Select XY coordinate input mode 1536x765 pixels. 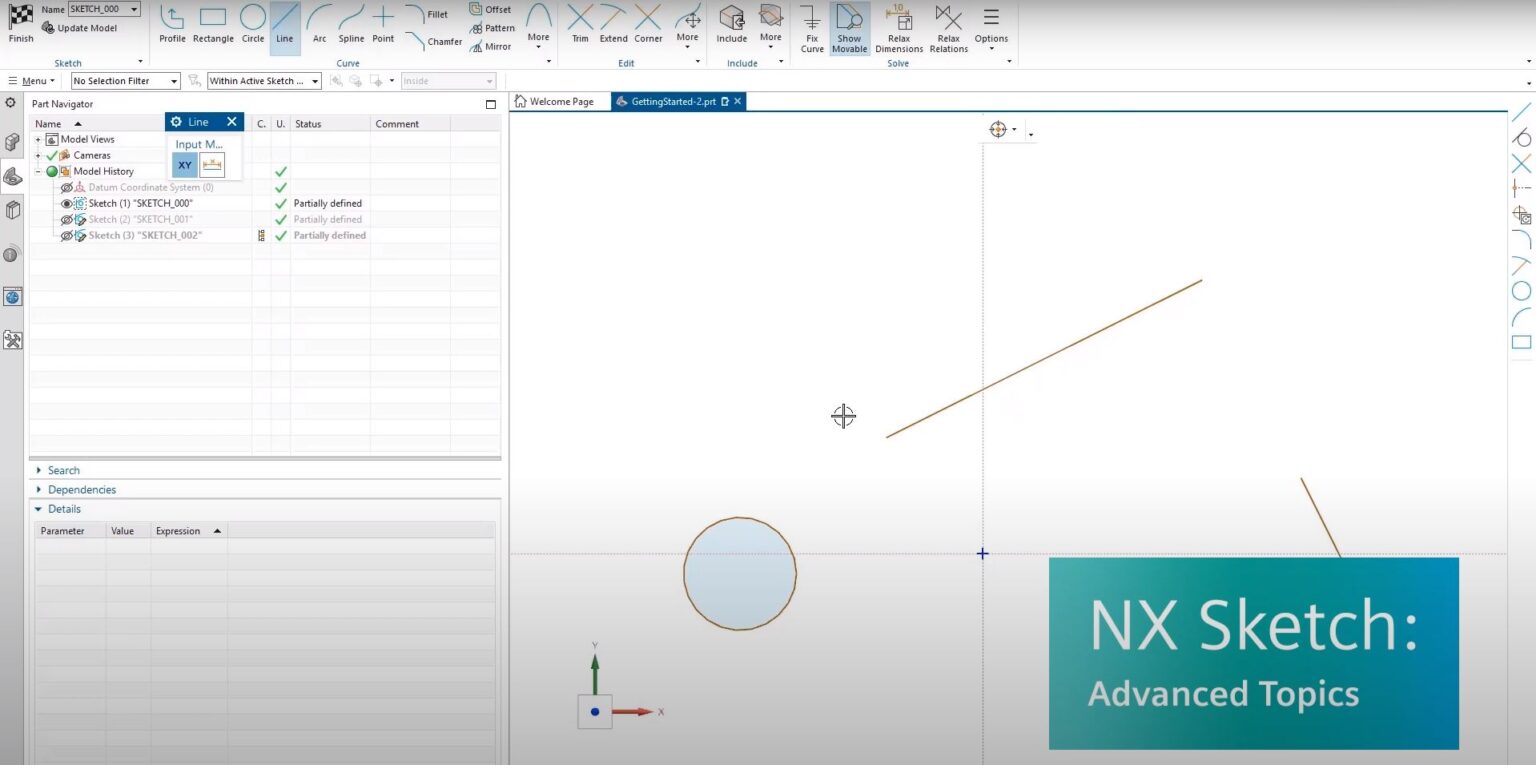(x=185, y=165)
